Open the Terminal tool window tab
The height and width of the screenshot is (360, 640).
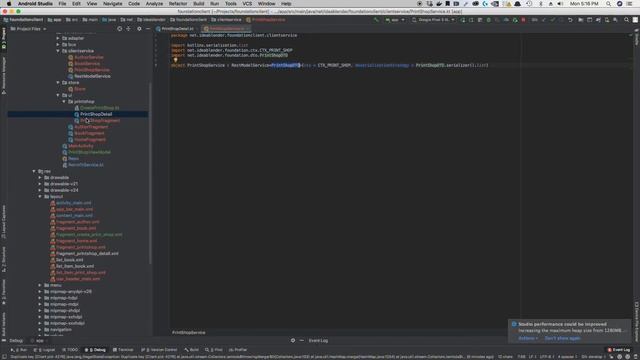pyautogui.click(x=123, y=350)
